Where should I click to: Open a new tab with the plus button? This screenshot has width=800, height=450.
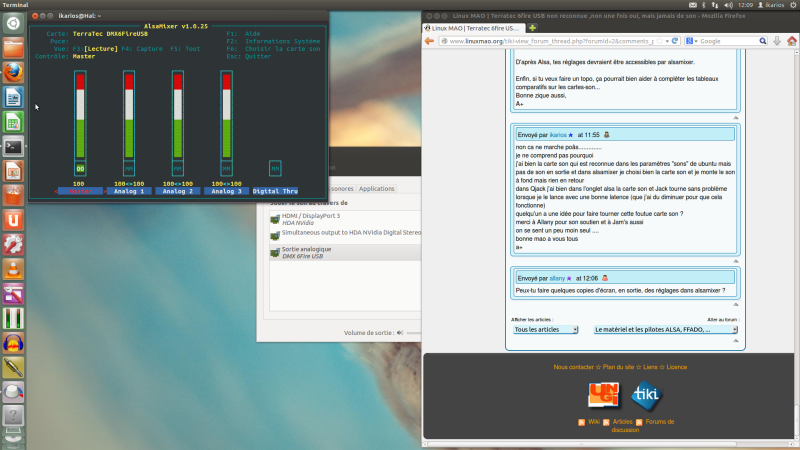pyautogui.click(x=530, y=28)
